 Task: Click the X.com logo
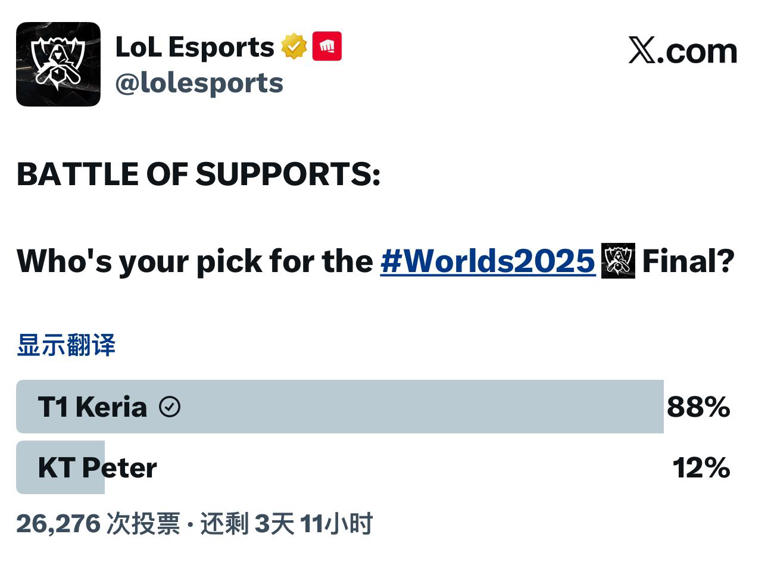click(682, 50)
